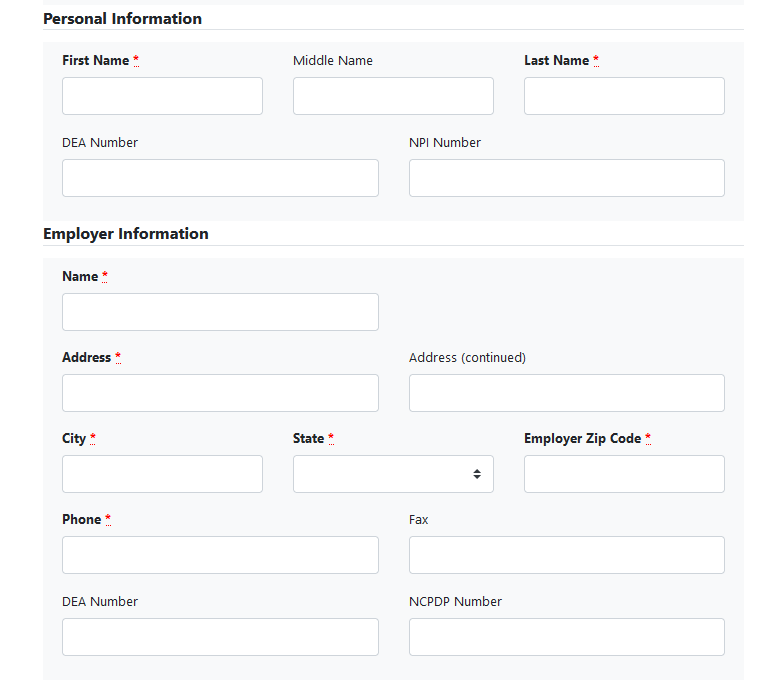Click the Fax input field
Screen dimensions: 784x686
[x=566, y=555]
